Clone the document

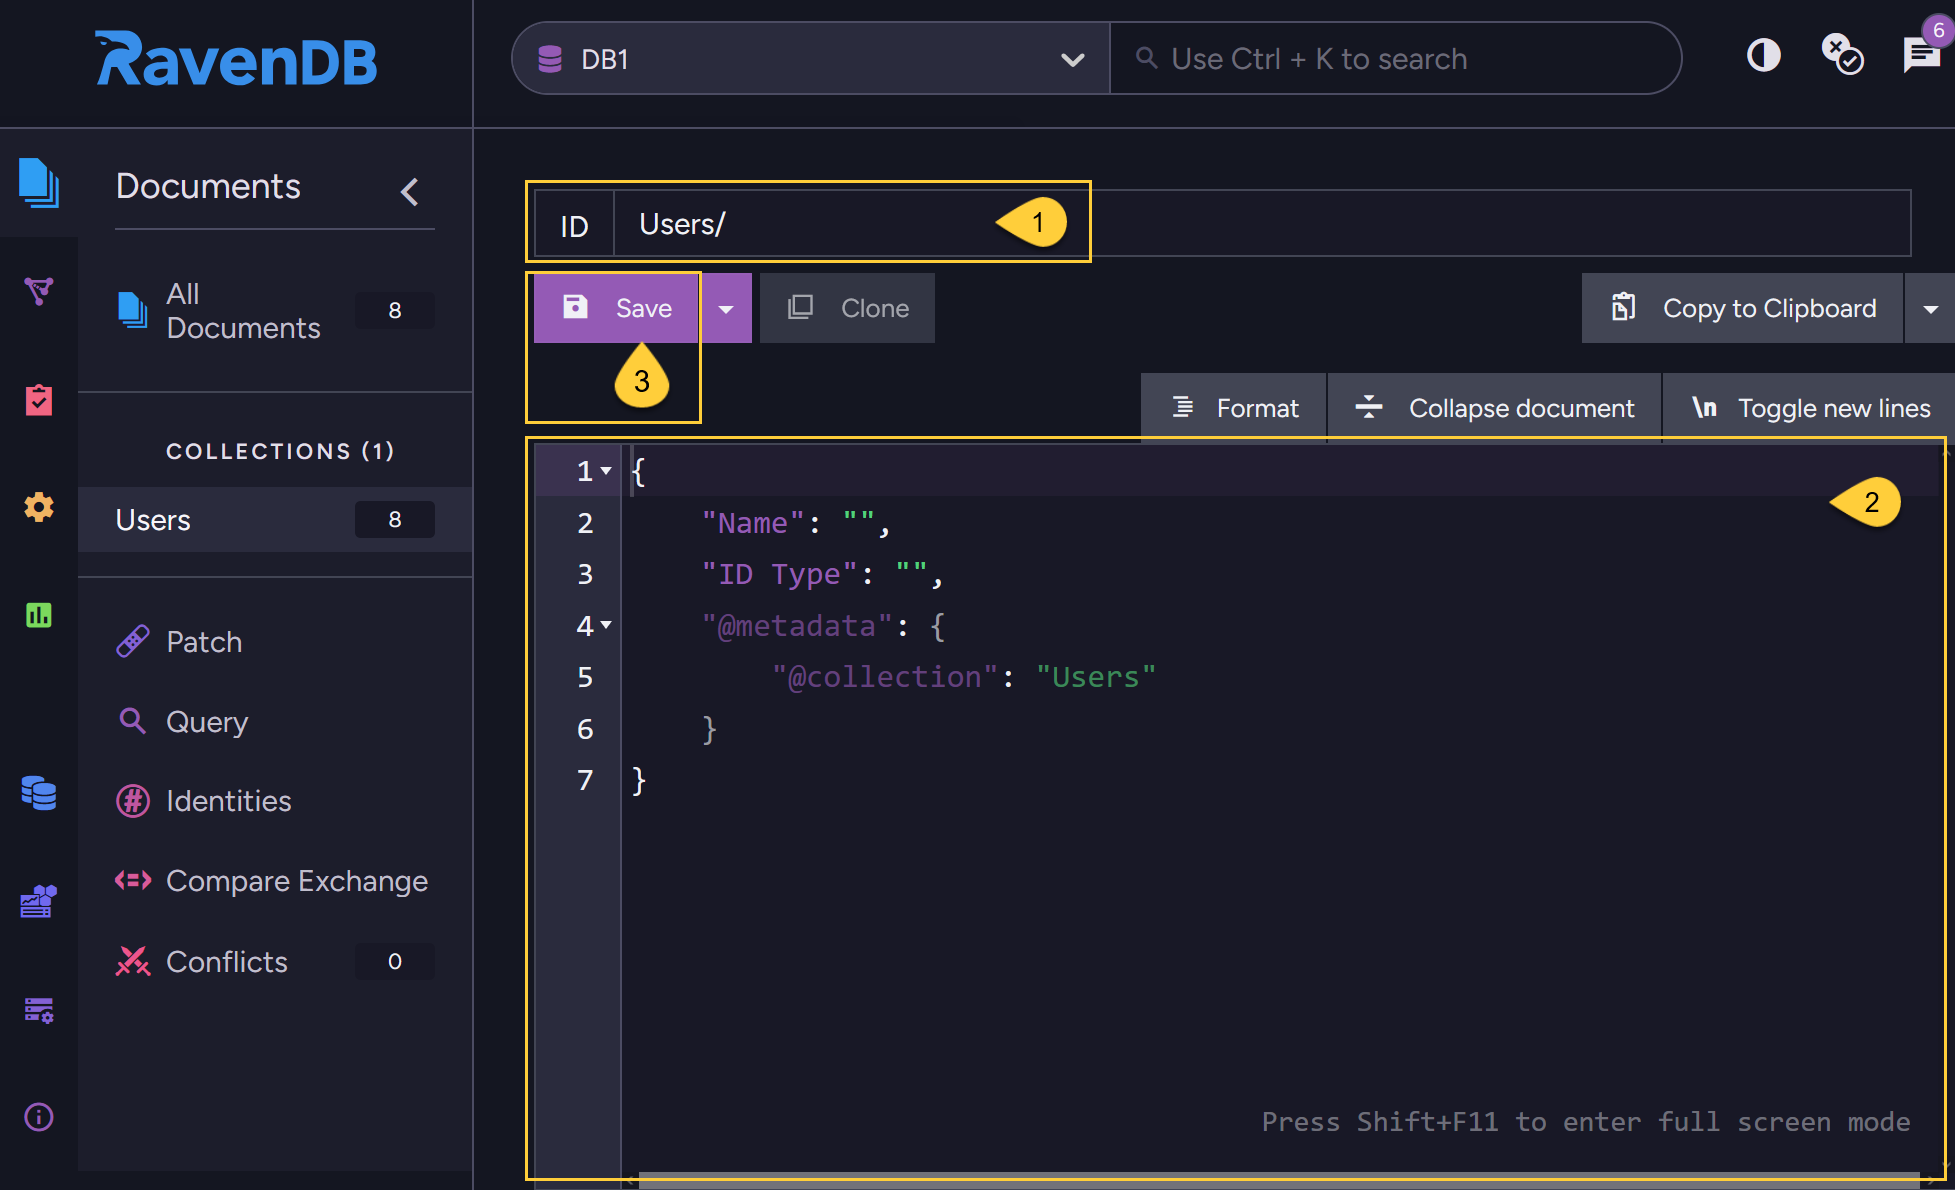click(847, 308)
